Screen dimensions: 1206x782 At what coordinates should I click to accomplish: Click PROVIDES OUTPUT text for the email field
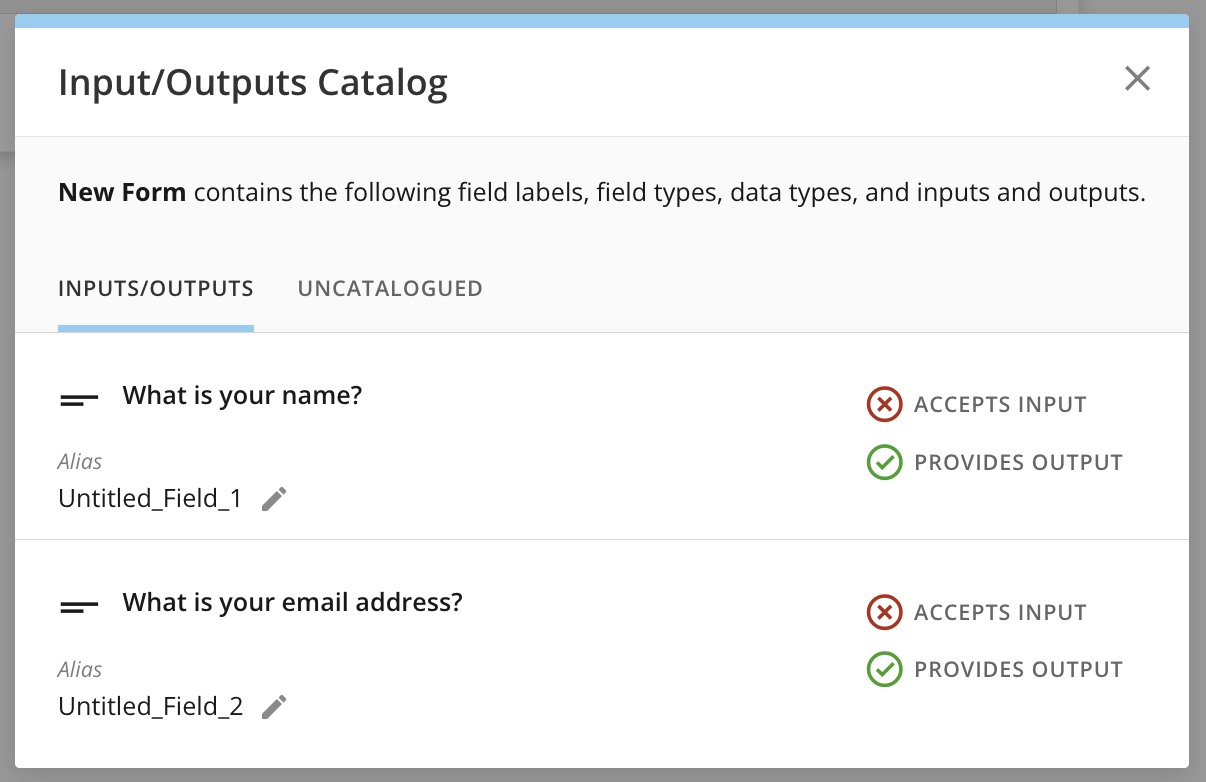pyautogui.click(x=1018, y=670)
